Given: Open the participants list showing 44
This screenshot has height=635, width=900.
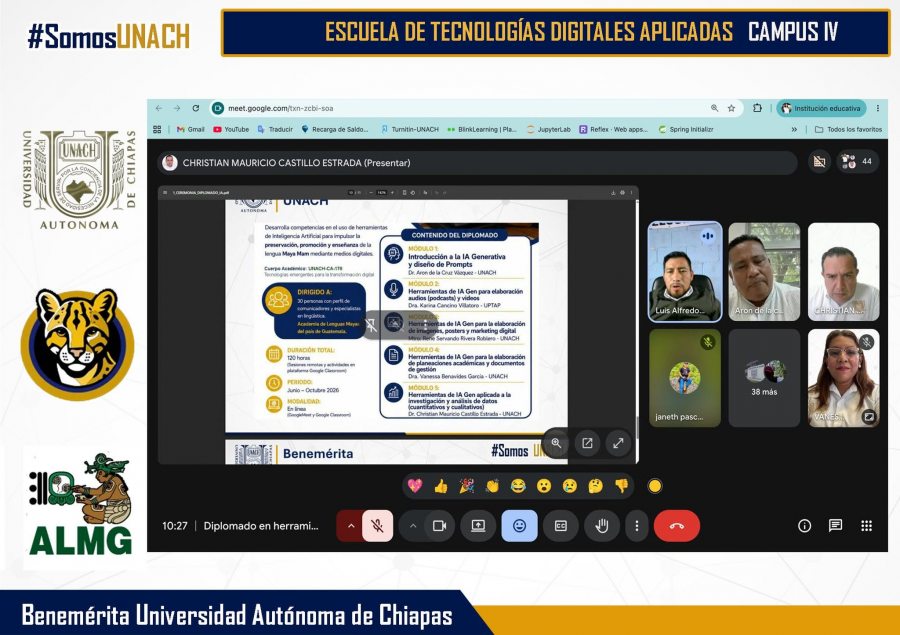Looking at the screenshot, I should [x=857, y=162].
